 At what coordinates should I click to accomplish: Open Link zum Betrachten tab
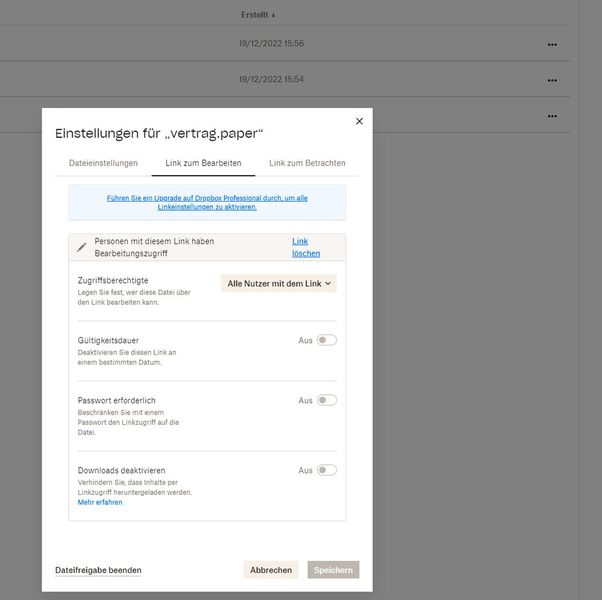[x=307, y=163]
